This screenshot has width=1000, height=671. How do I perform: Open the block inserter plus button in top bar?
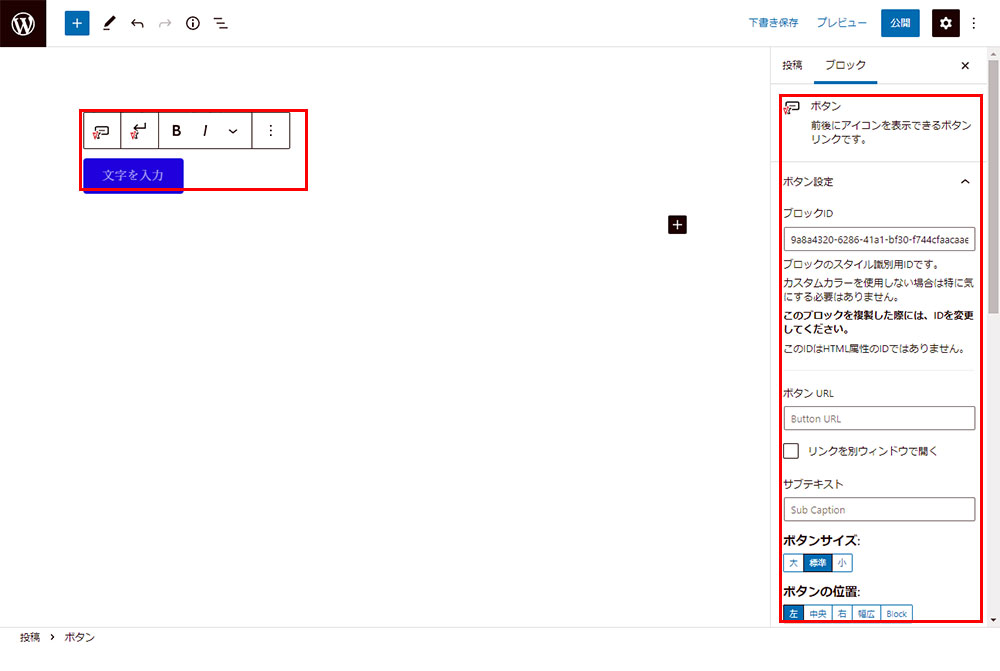point(77,23)
